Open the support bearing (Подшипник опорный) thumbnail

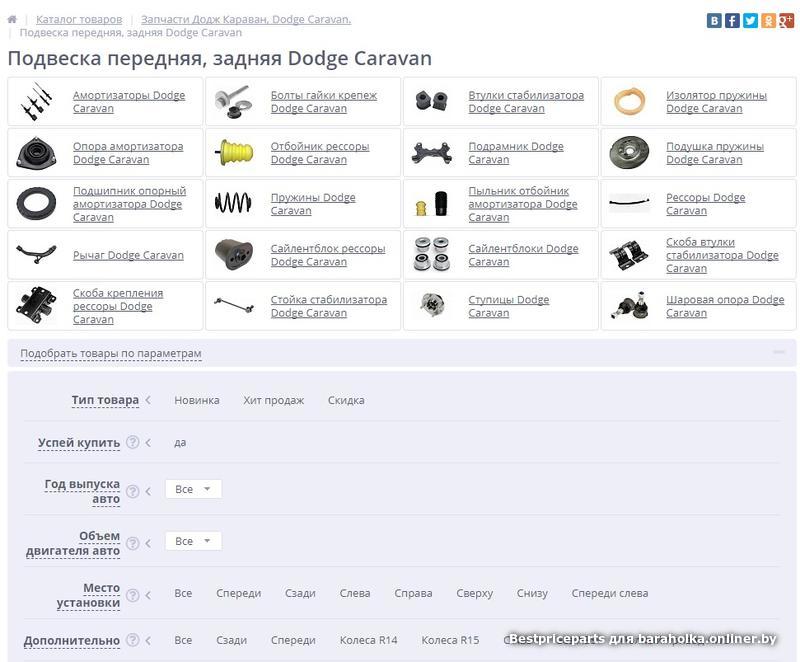tap(36, 203)
